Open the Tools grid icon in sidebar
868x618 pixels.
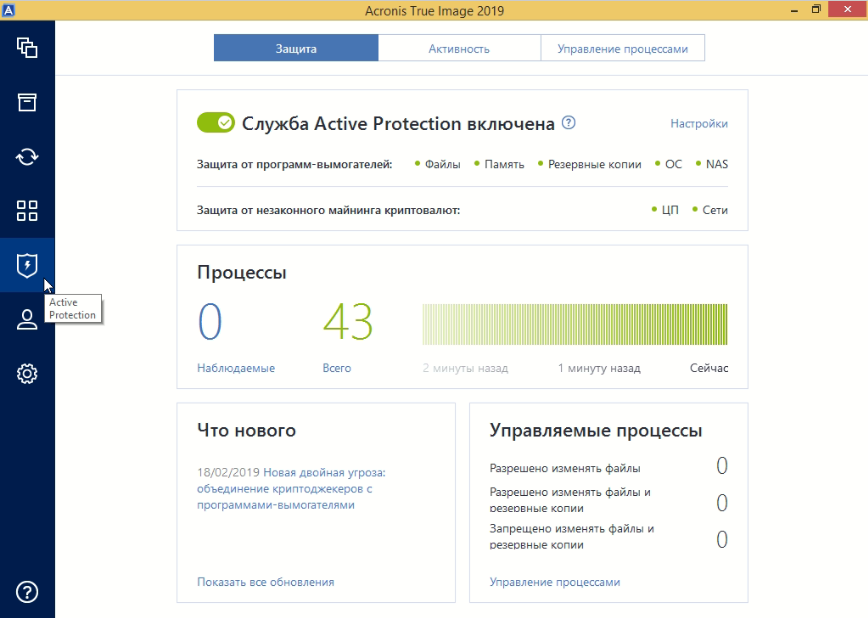point(27,211)
